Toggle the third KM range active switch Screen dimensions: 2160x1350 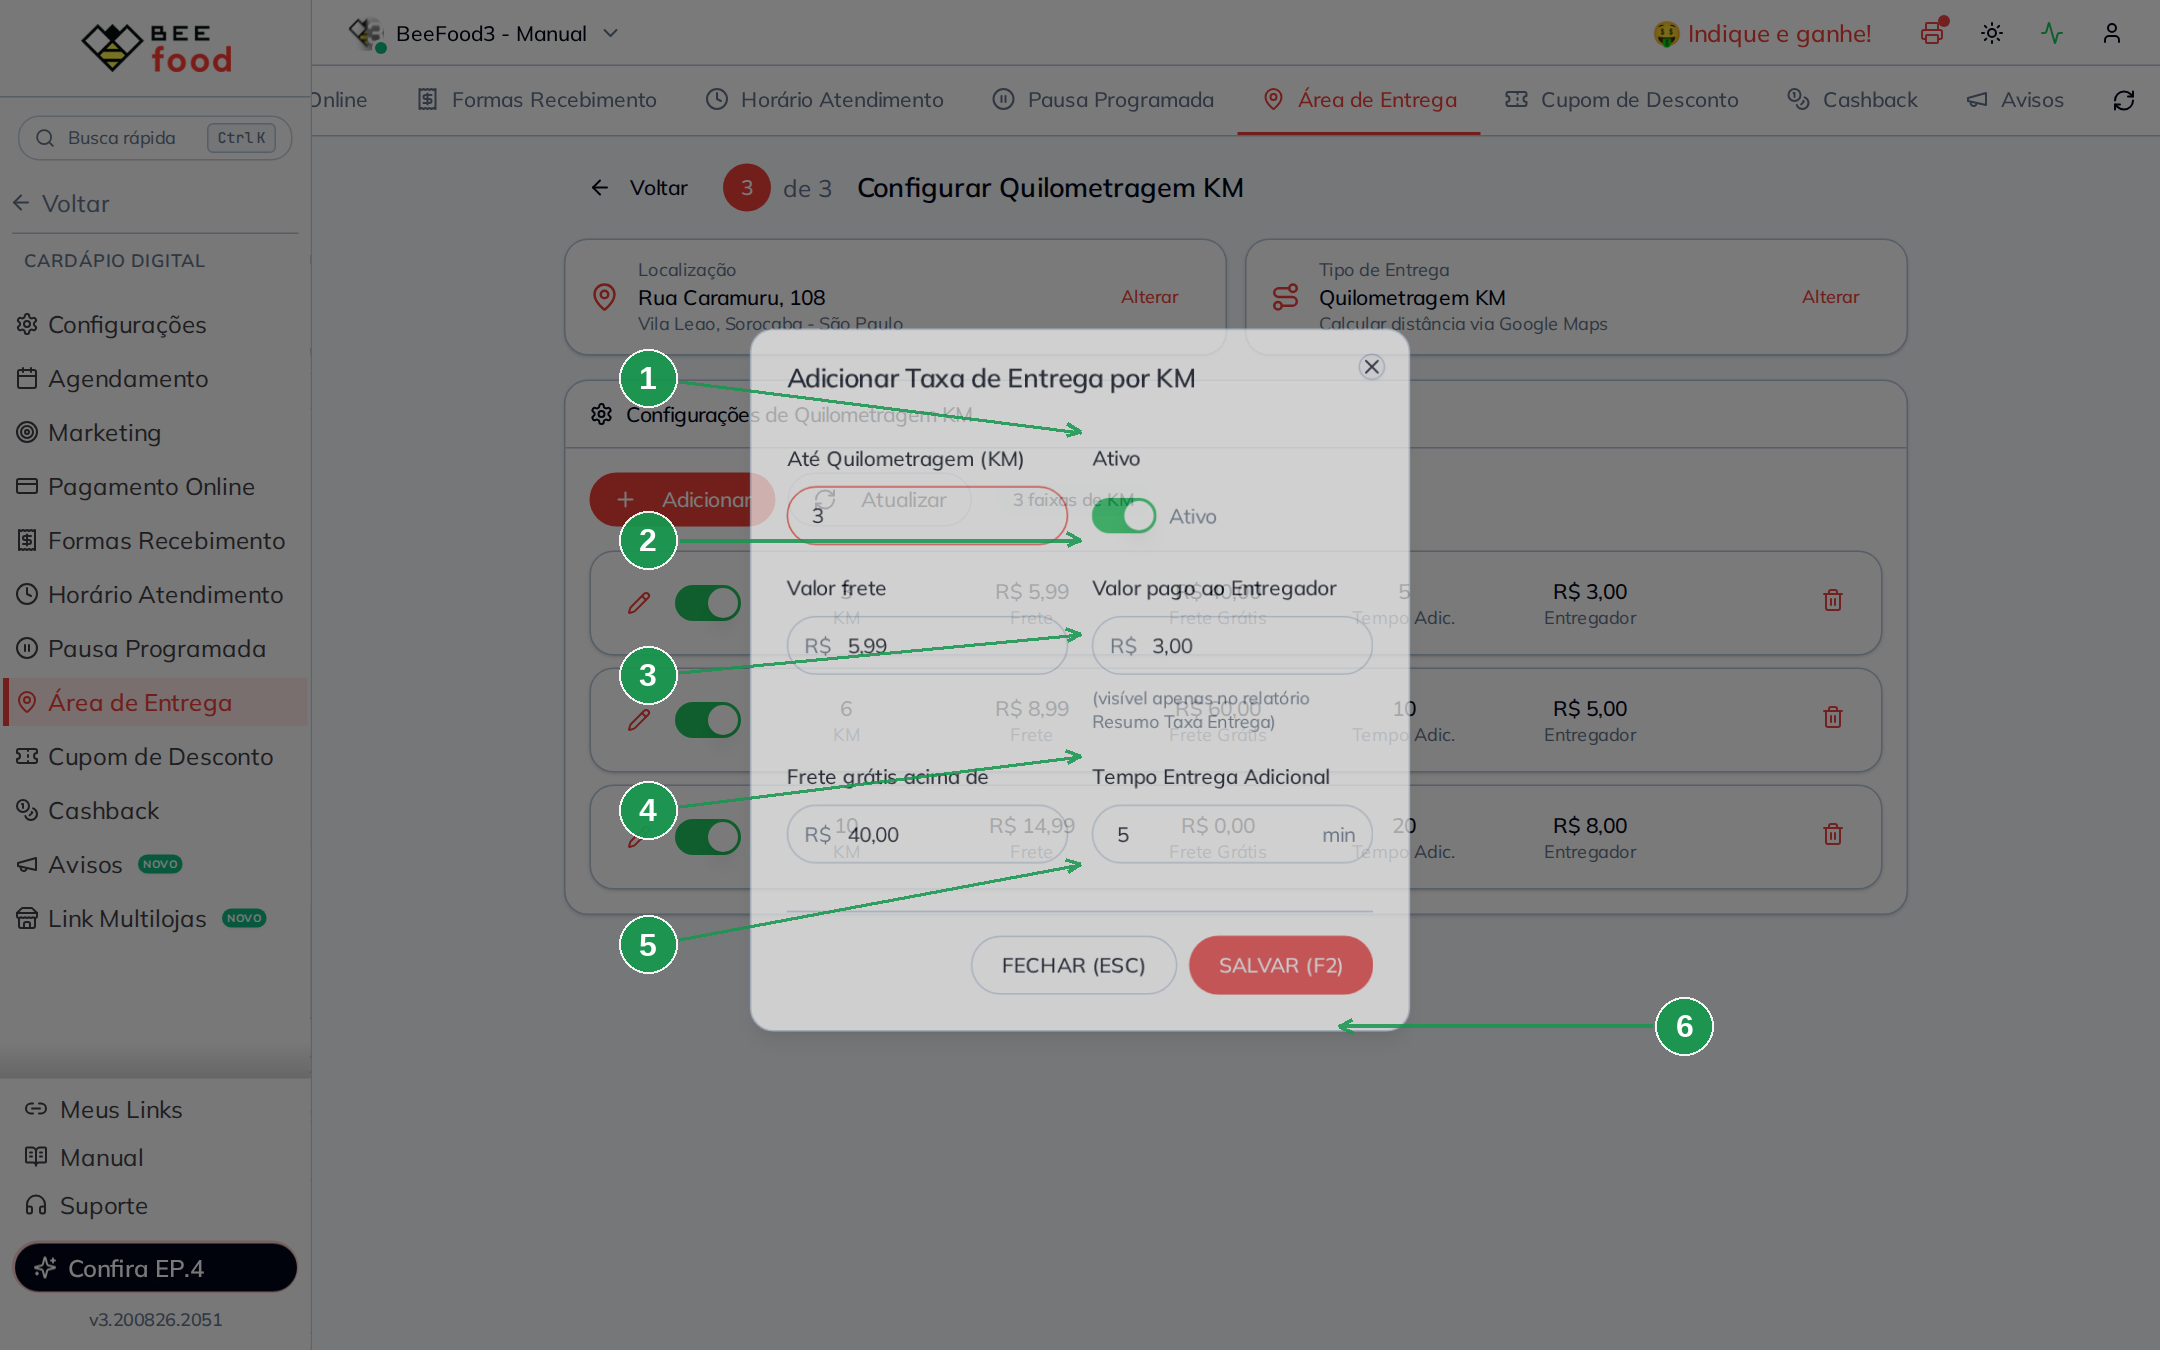[708, 837]
